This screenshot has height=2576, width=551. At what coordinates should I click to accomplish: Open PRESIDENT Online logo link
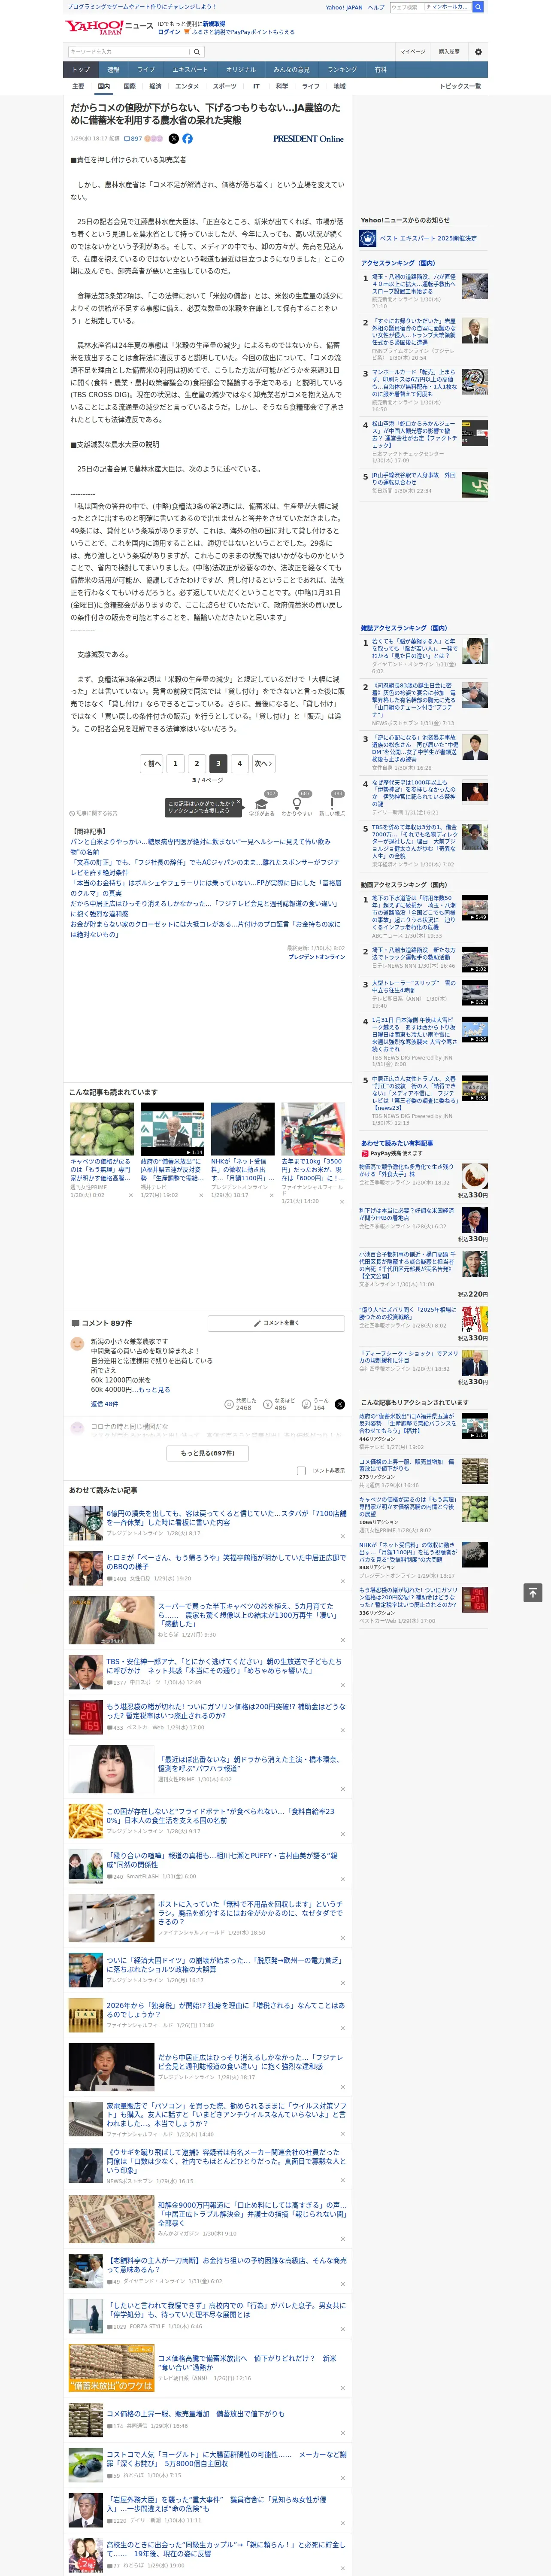308,139
